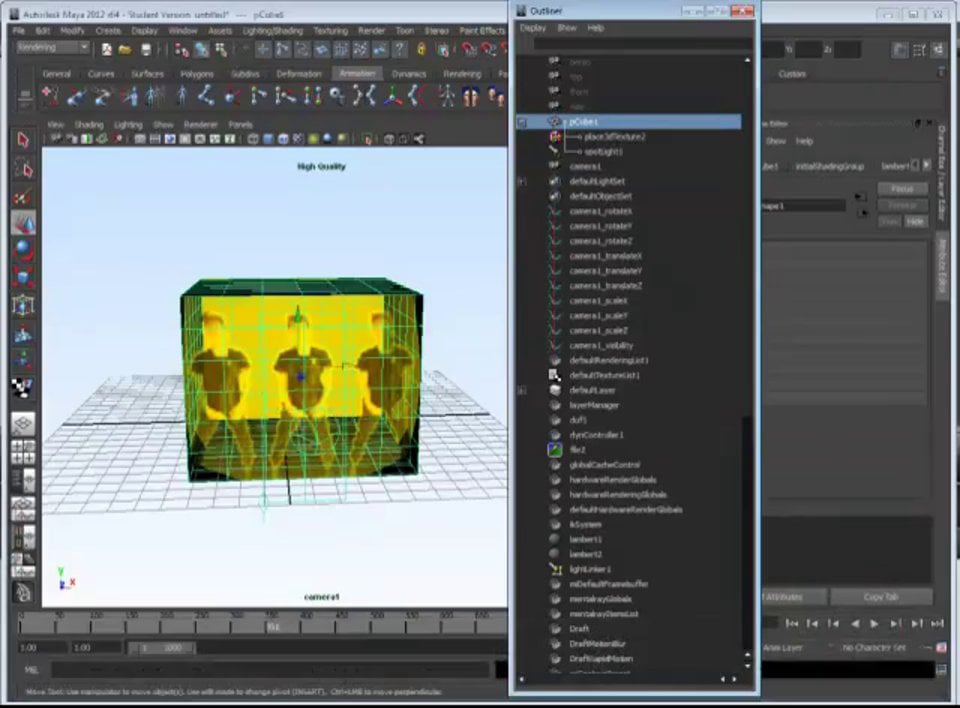Screen dimensions: 960x708
Task: Open the Outliner Display menu
Action: [x=533, y=28]
